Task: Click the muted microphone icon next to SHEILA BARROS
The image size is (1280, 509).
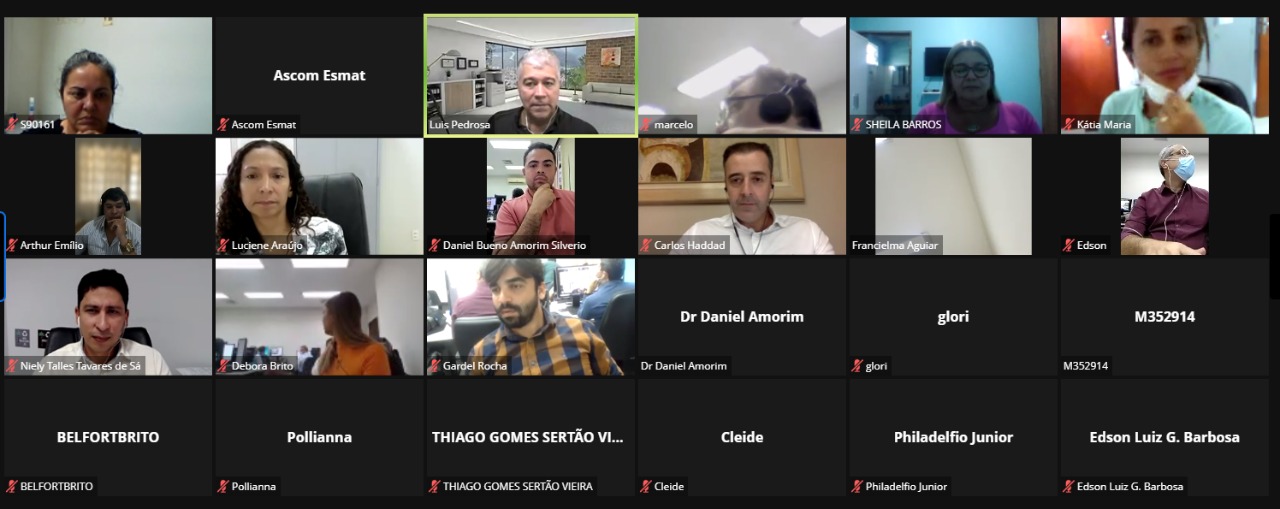Action: click(x=857, y=125)
